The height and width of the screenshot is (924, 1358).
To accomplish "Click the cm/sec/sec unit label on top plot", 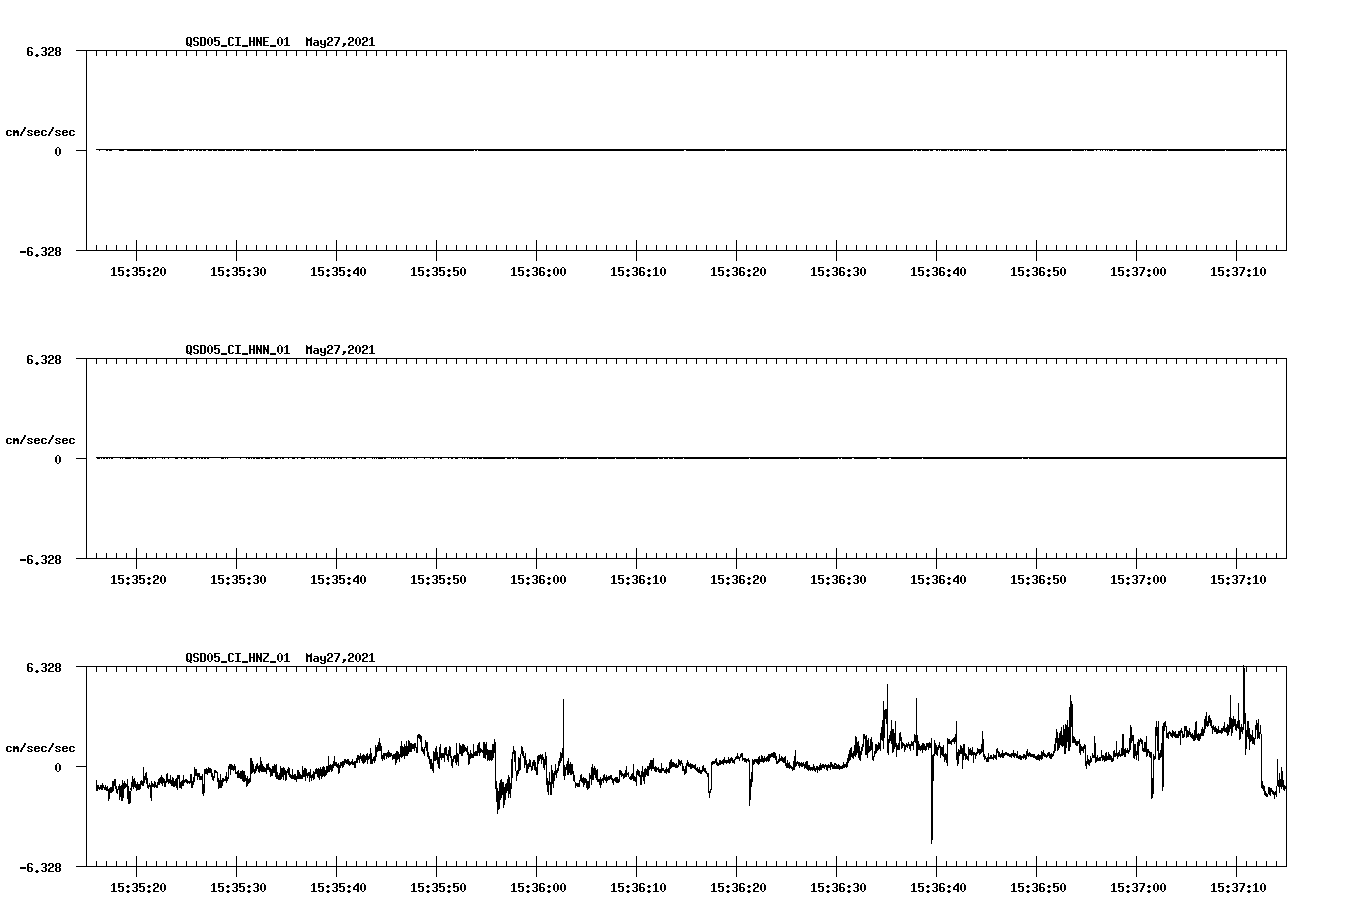I will pos(42,131).
